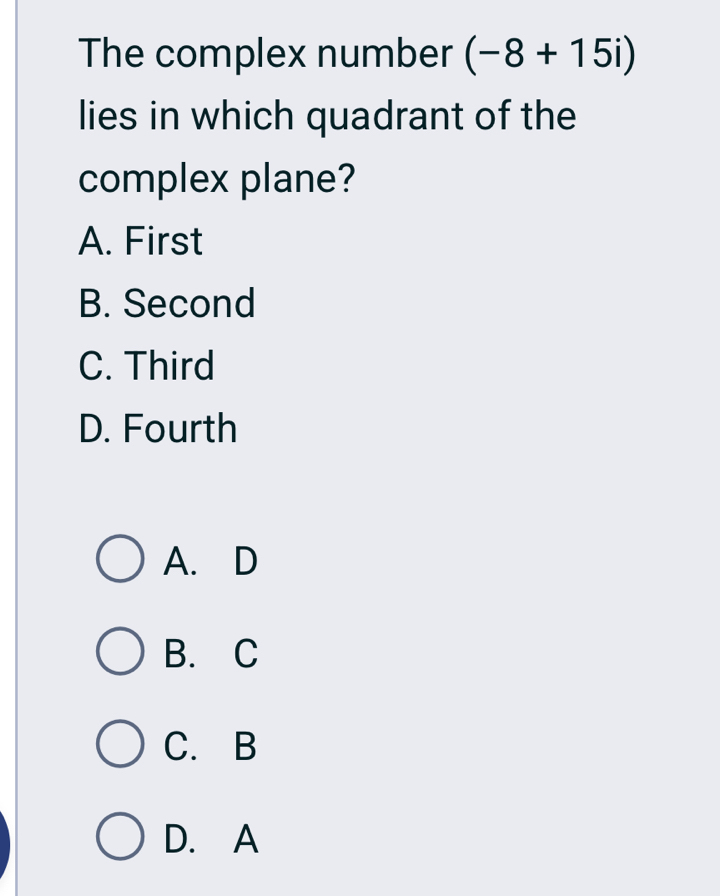This screenshot has width=720, height=896.
Task: Click the word 'Second' in choice B
Action: click(x=190, y=303)
